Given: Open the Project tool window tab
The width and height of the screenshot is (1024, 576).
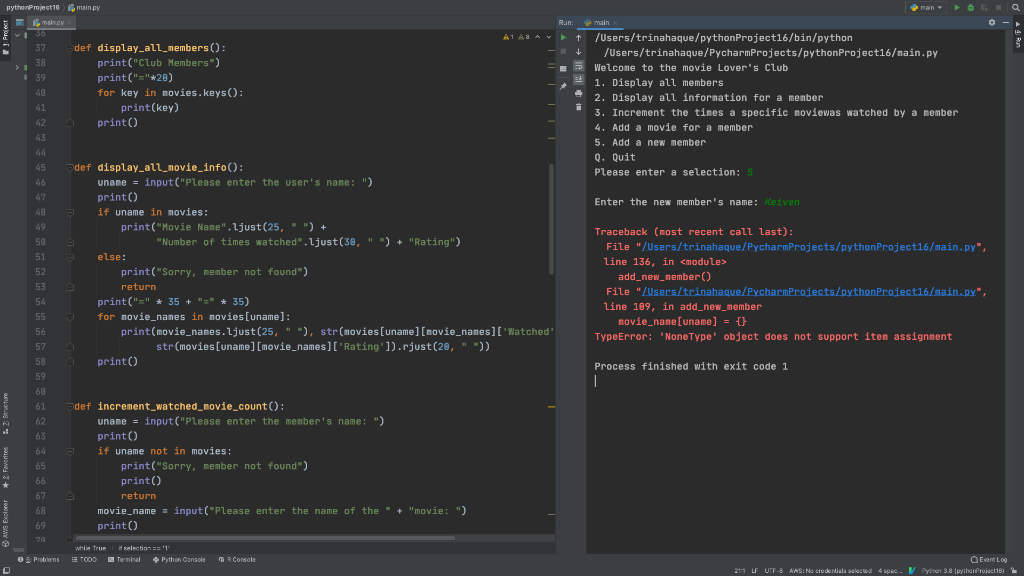Looking at the screenshot, I should point(5,37).
